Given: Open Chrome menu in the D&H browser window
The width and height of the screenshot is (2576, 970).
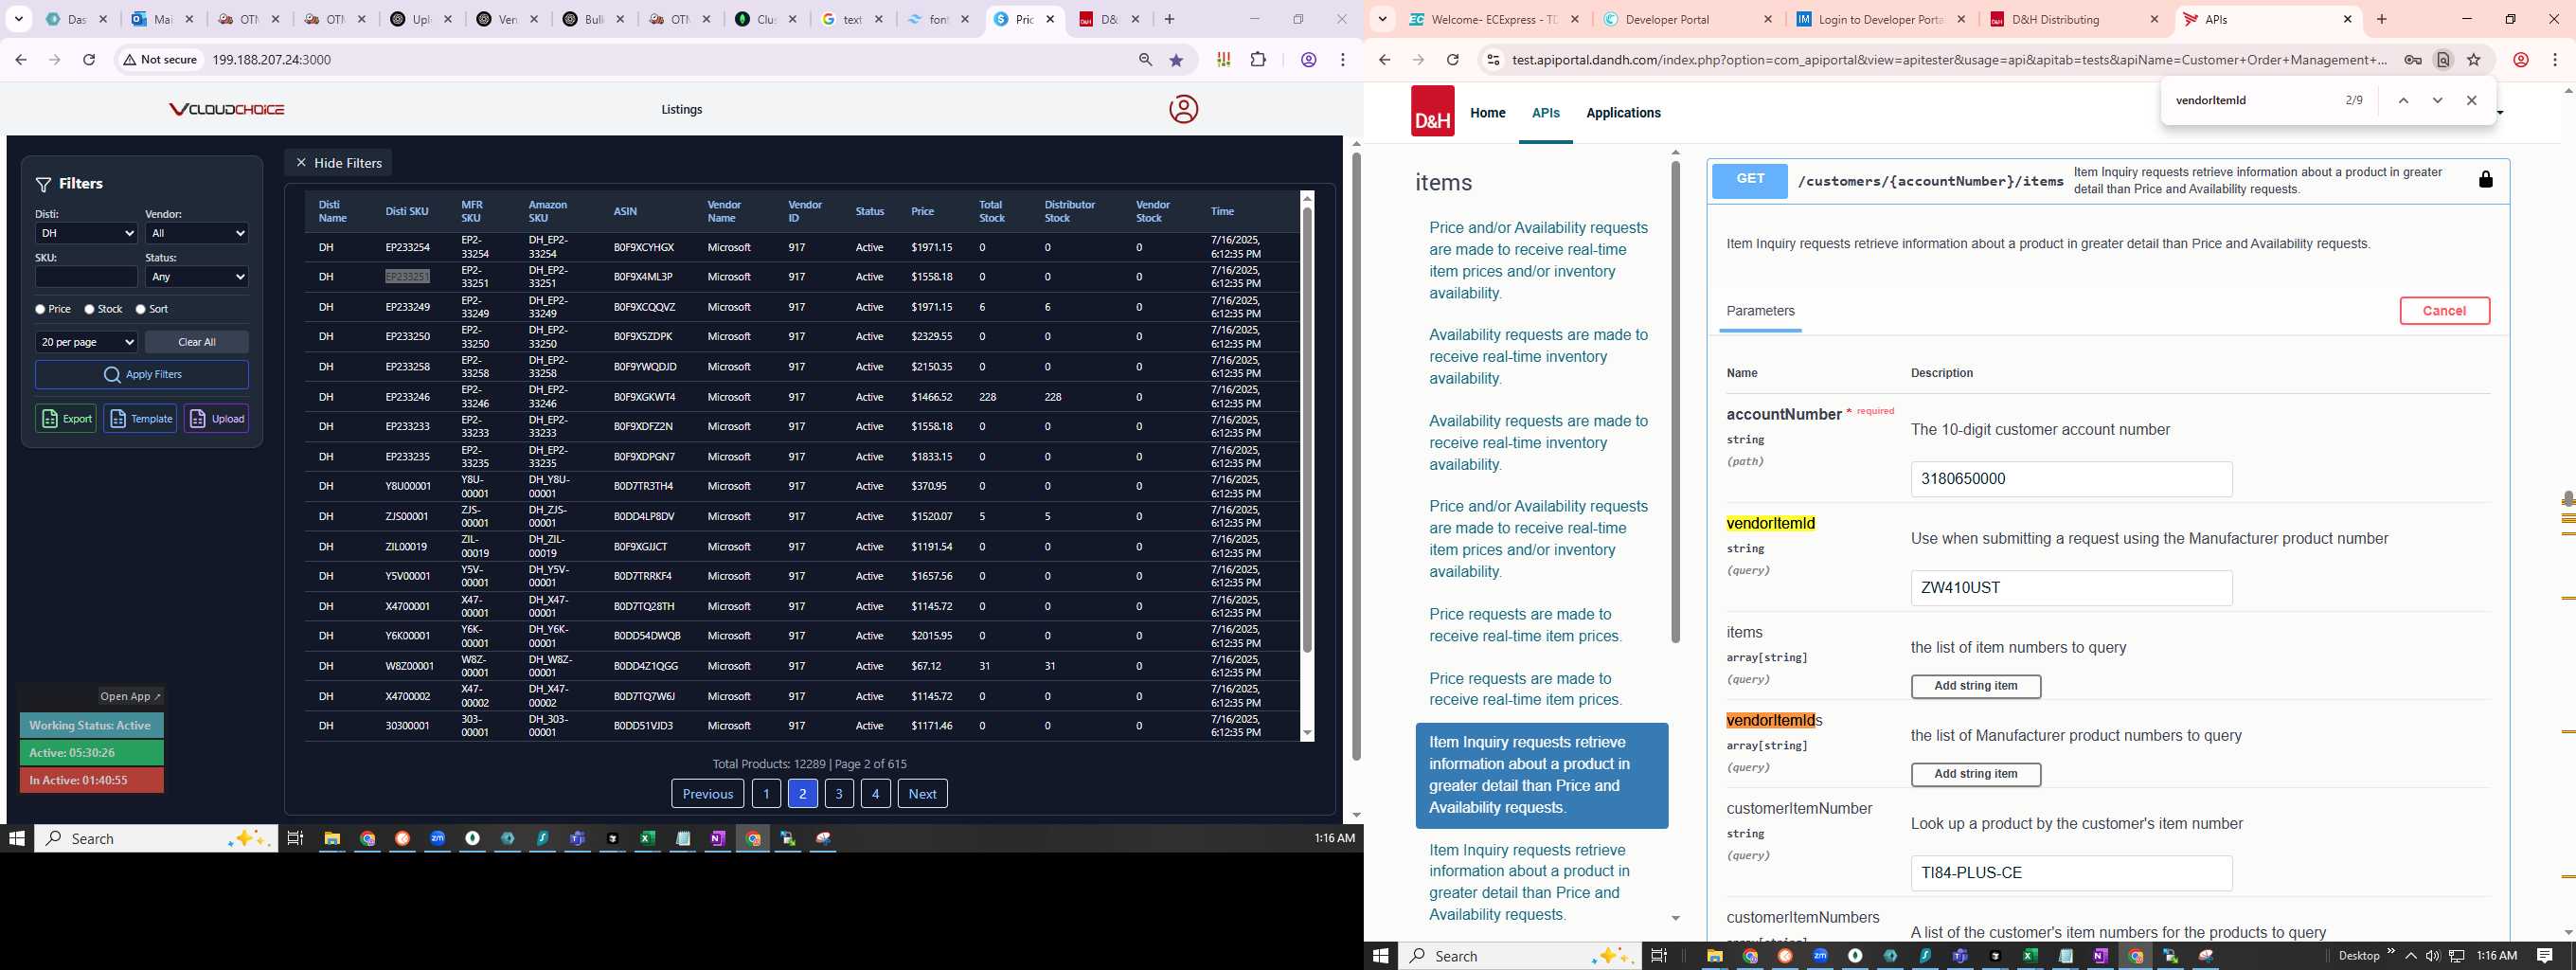Looking at the screenshot, I should click(2555, 60).
